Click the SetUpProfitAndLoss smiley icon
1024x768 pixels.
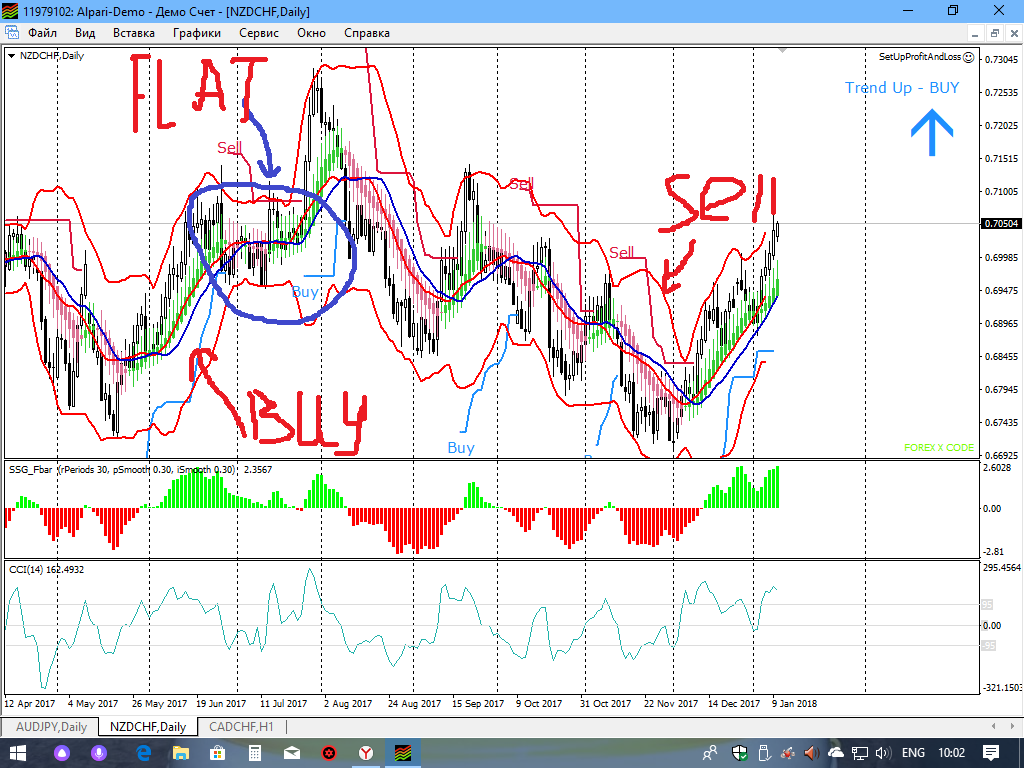click(x=968, y=57)
